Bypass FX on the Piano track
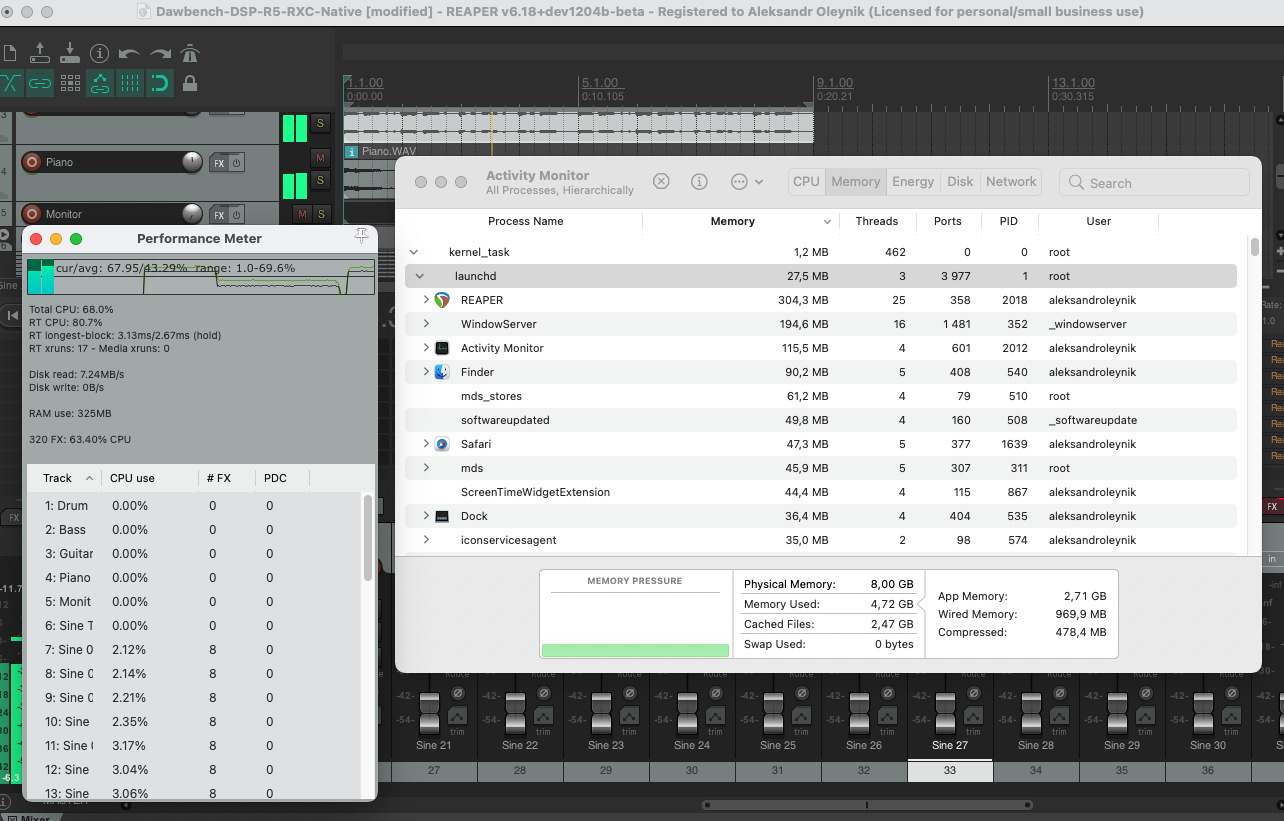The width and height of the screenshot is (1284, 821). (x=237, y=162)
